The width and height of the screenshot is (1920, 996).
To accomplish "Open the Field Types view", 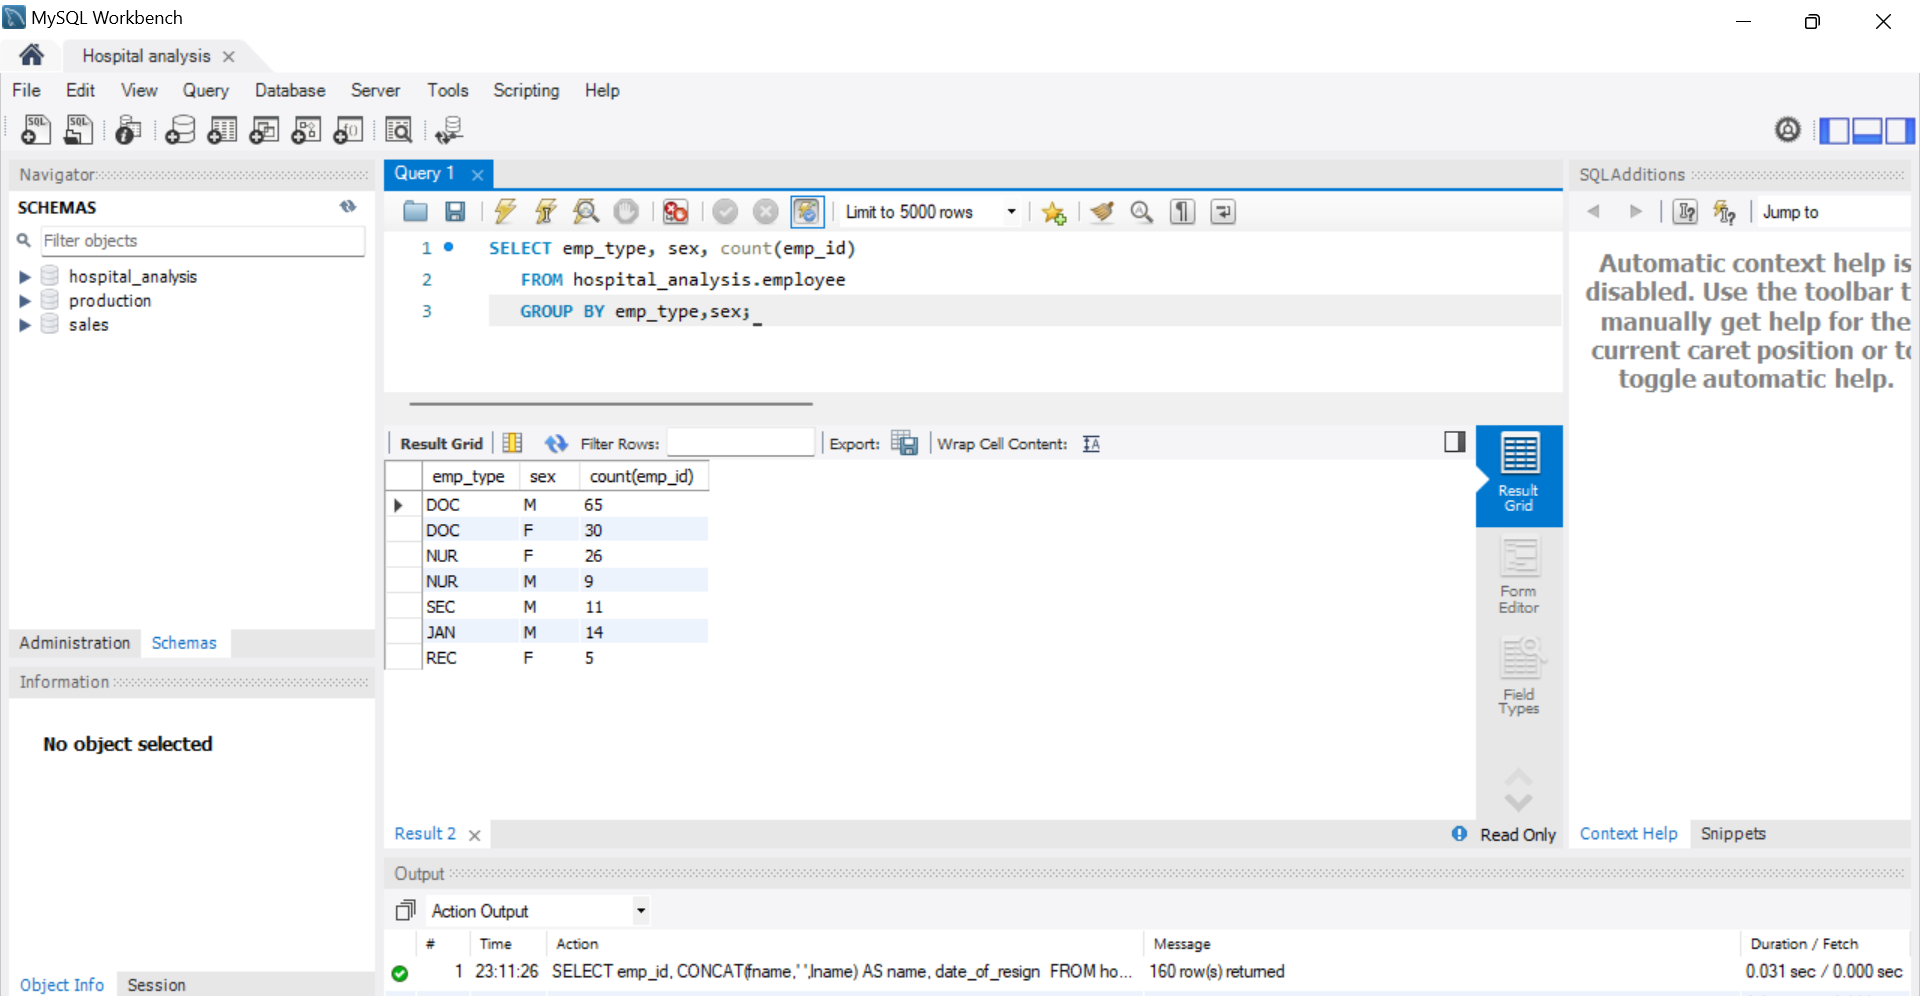I will [x=1519, y=678].
